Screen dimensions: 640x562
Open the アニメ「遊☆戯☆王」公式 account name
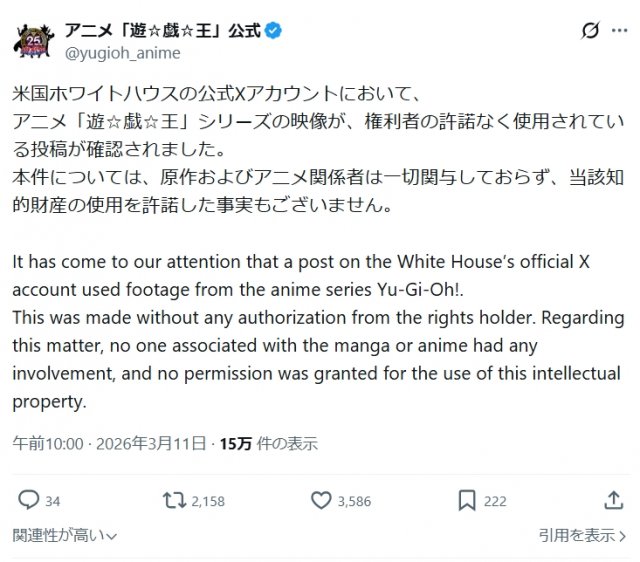tap(161, 30)
